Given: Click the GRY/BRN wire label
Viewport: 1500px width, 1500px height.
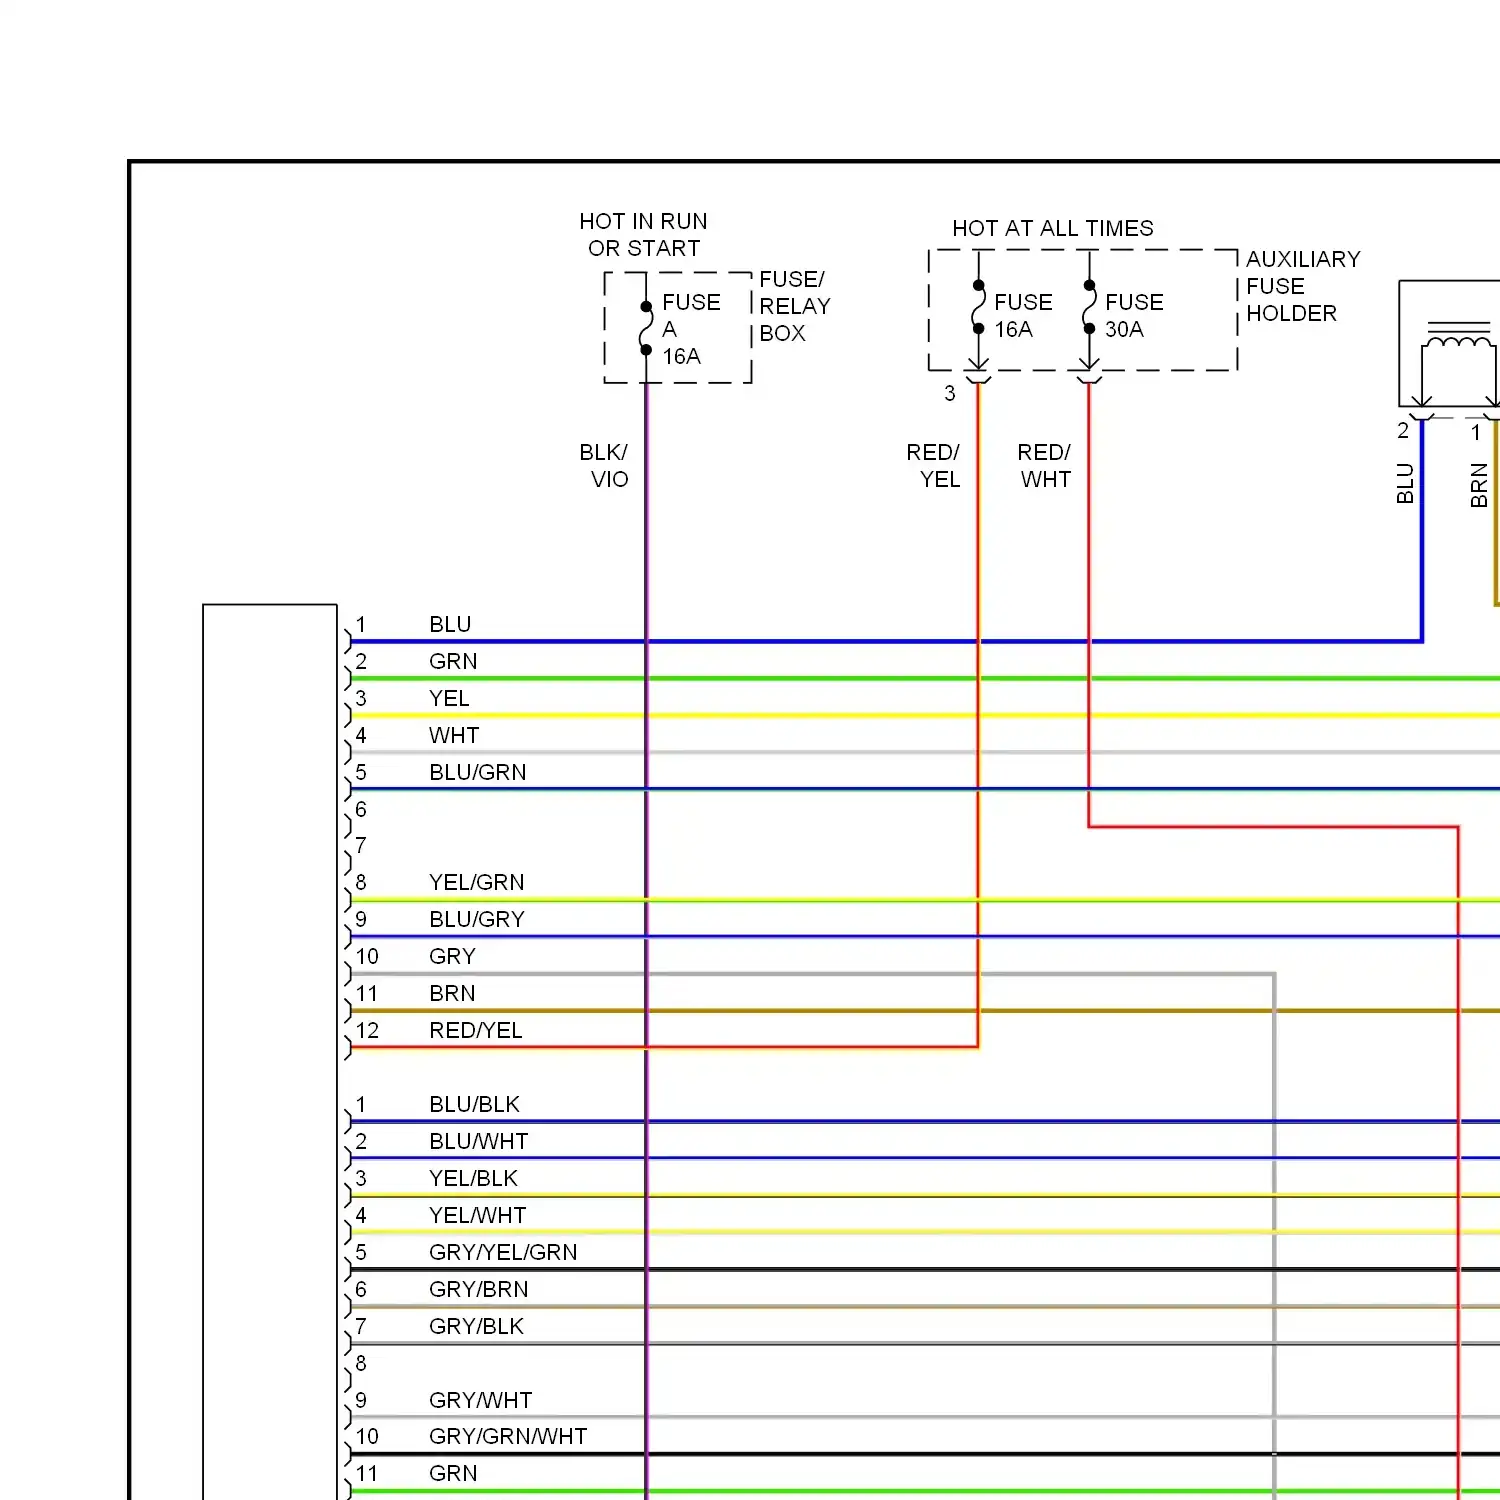Looking at the screenshot, I should (x=478, y=1289).
